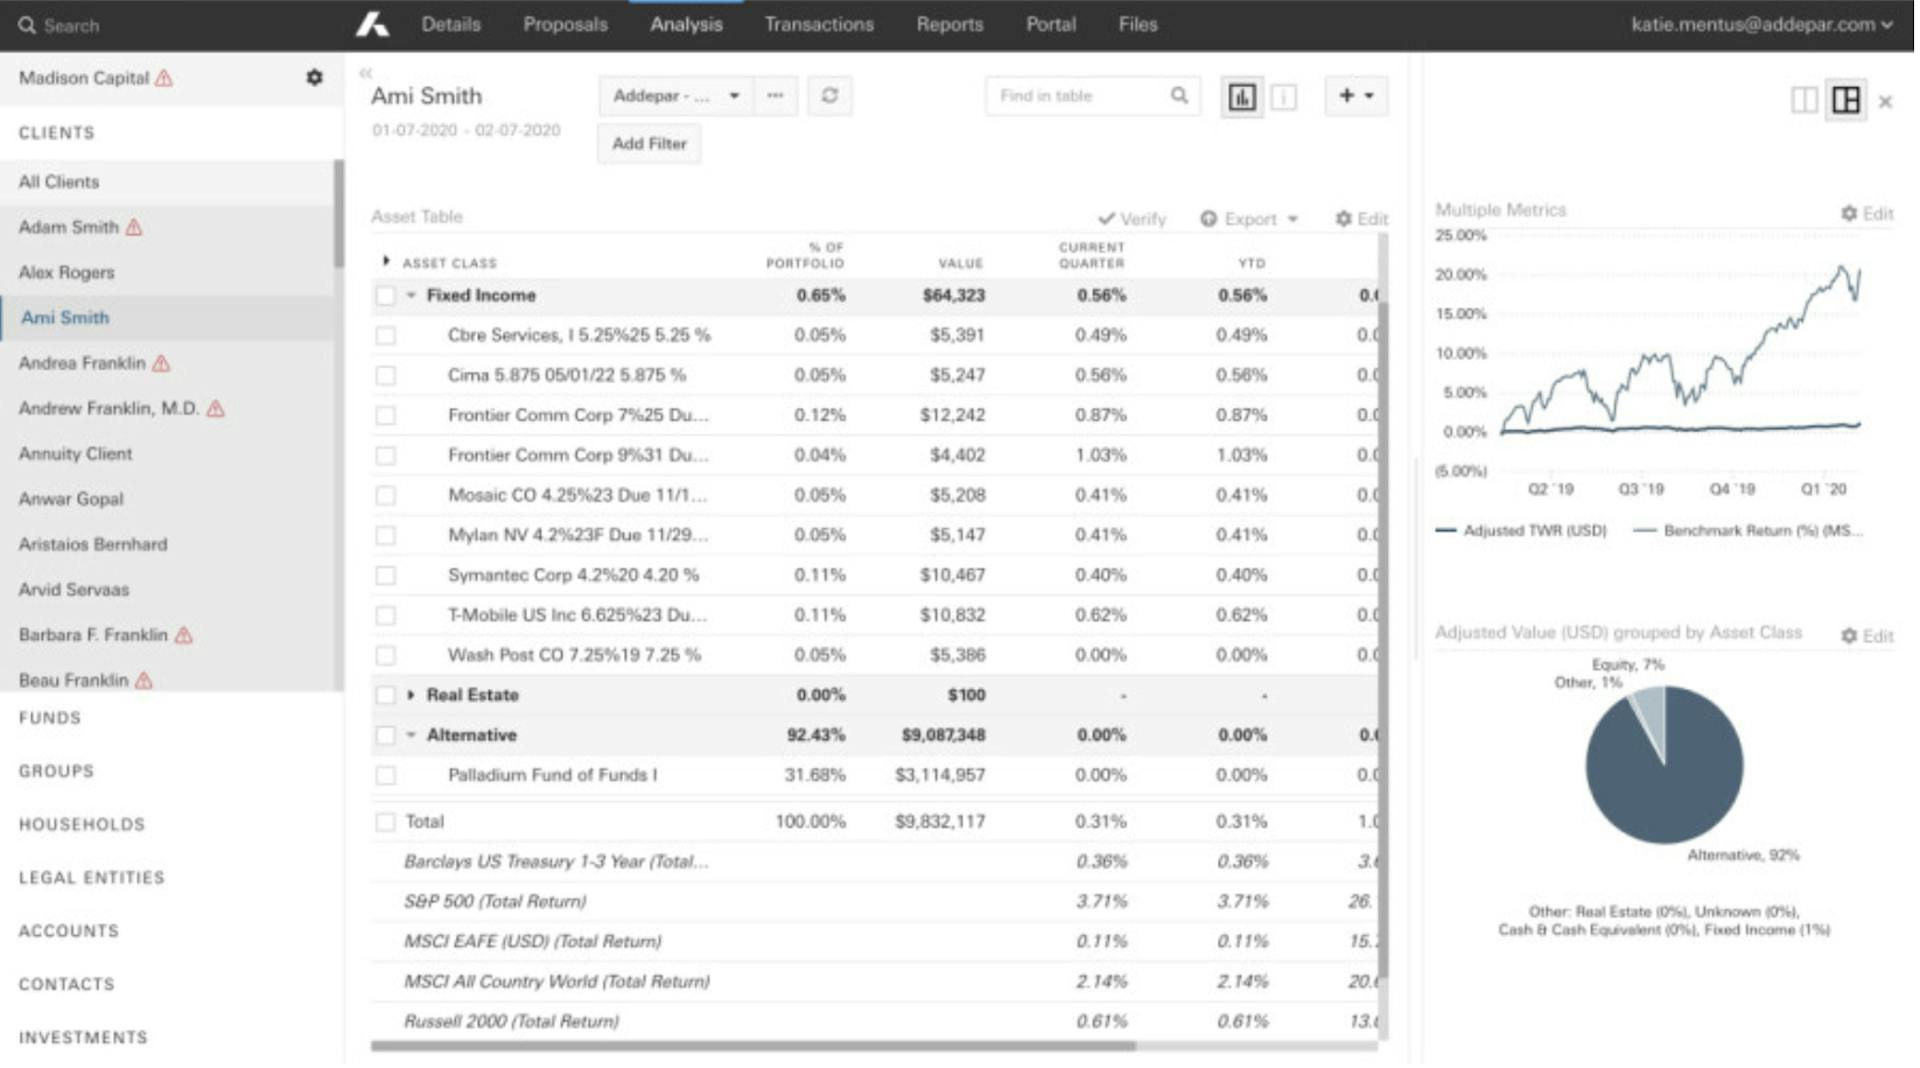Open Madison Capital settings gear
The image size is (1920, 1068).
click(314, 77)
